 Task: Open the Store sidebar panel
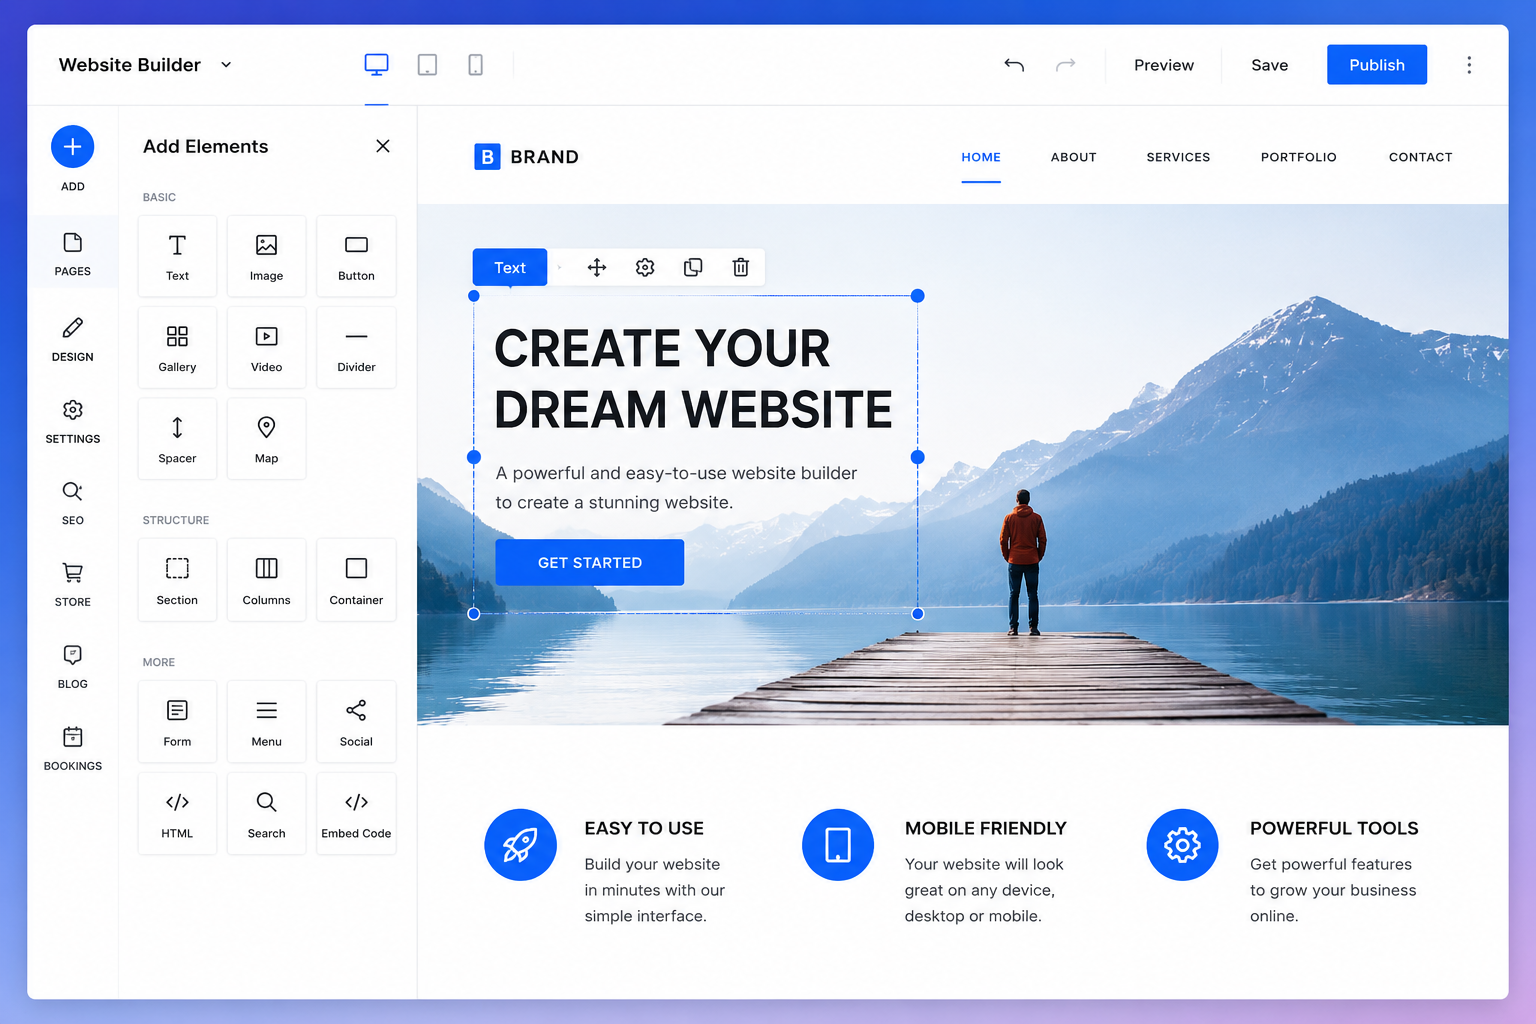pos(73,586)
